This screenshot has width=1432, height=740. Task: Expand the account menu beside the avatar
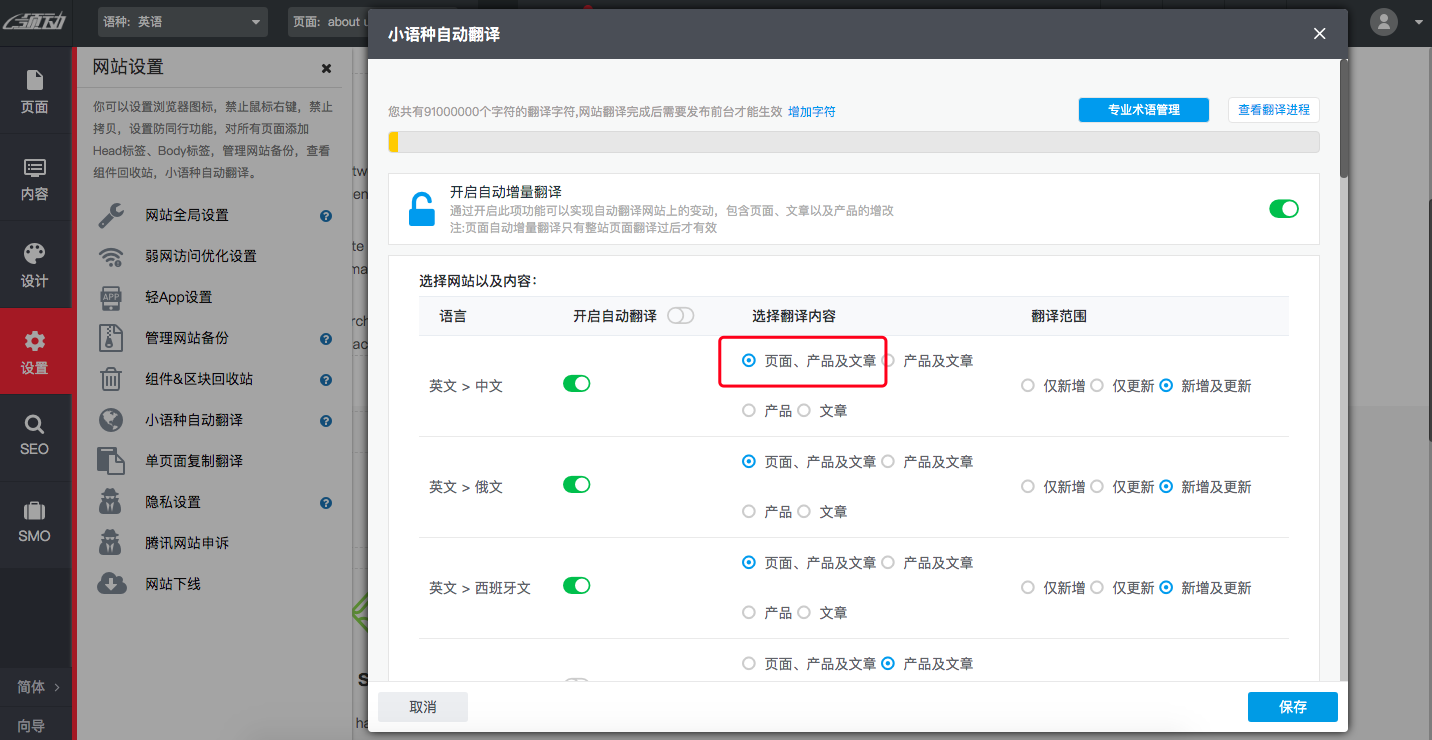pyautogui.click(x=1419, y=21)
